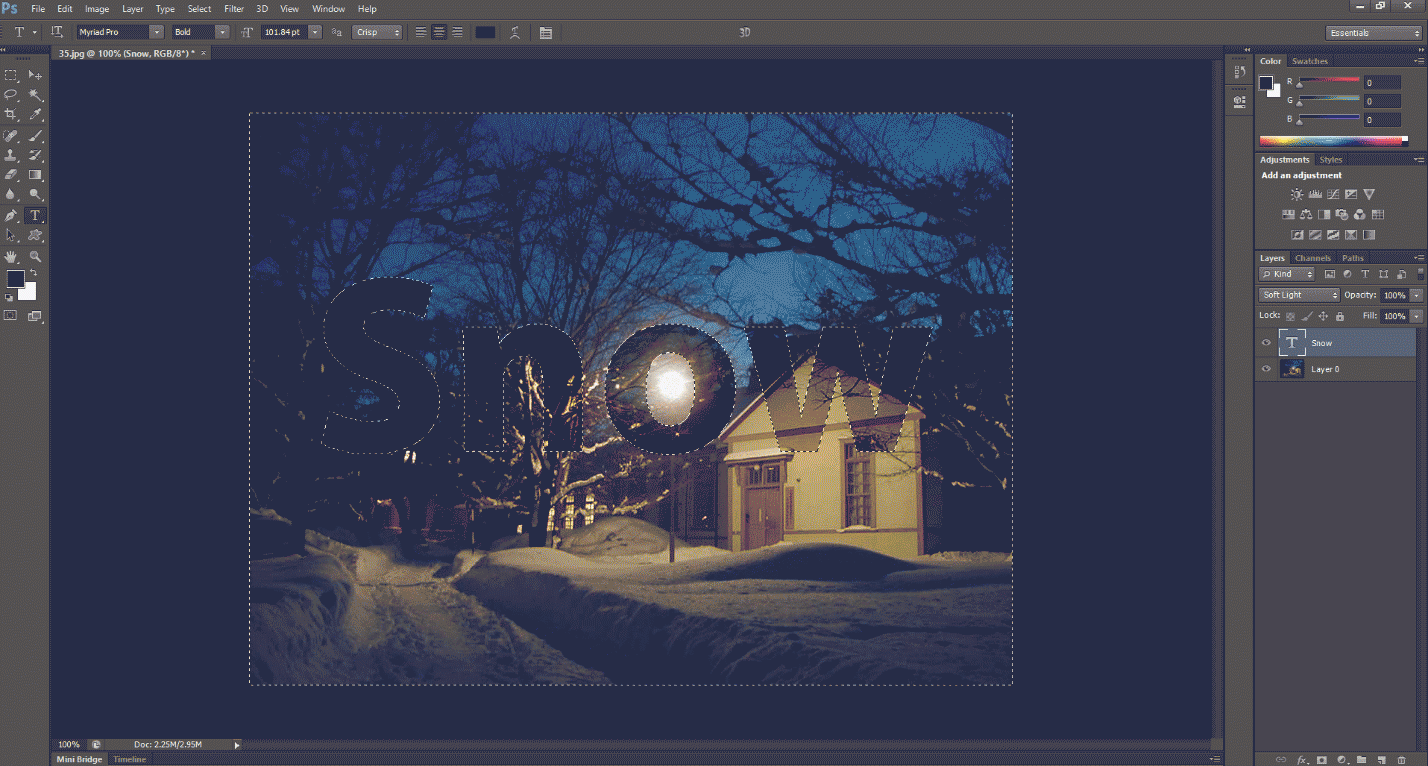Select the Spot Healing Brush tool
The image size is (1428, 766).
coord(11,135)
